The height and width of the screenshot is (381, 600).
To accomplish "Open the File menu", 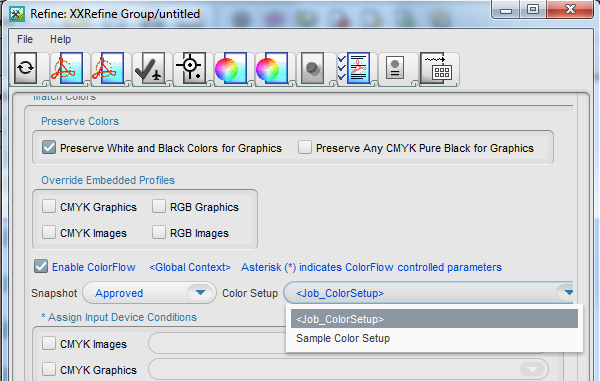I will [x=25, y=39].
